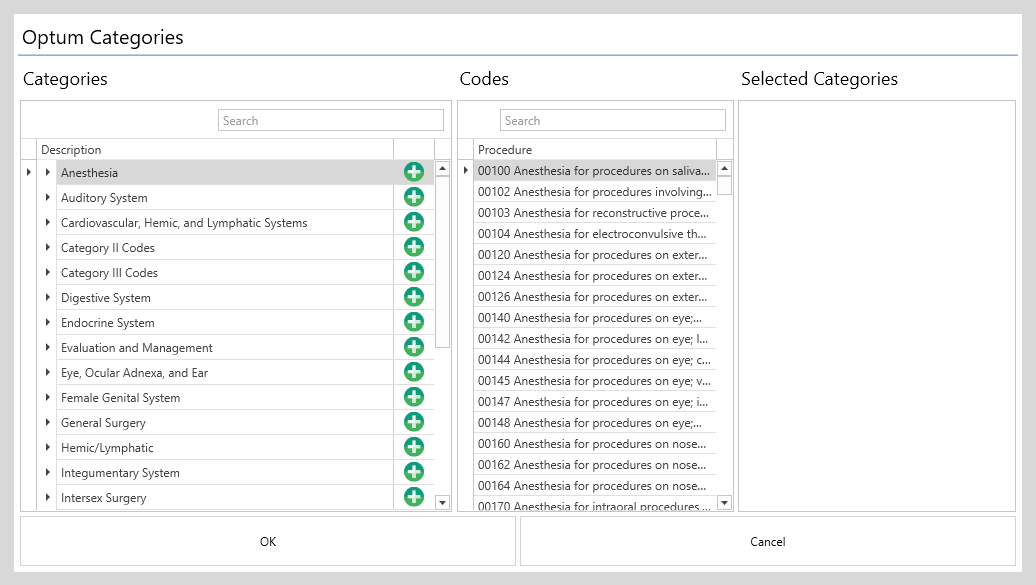
Task: Select code 00100 Anesthesia for procedures on saliva...
Action: click(595, 171)
